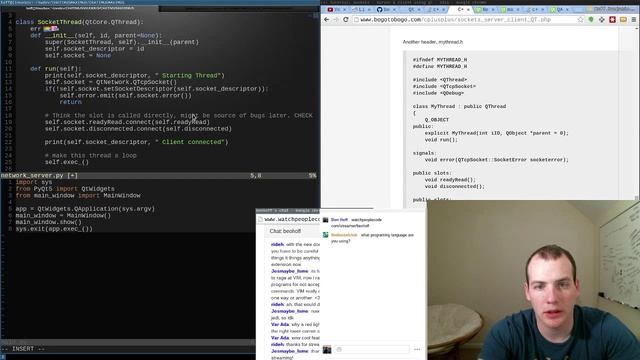Click the red extension icon in Chrome toolbar
The image size is (640, 360).
point(612,20)
